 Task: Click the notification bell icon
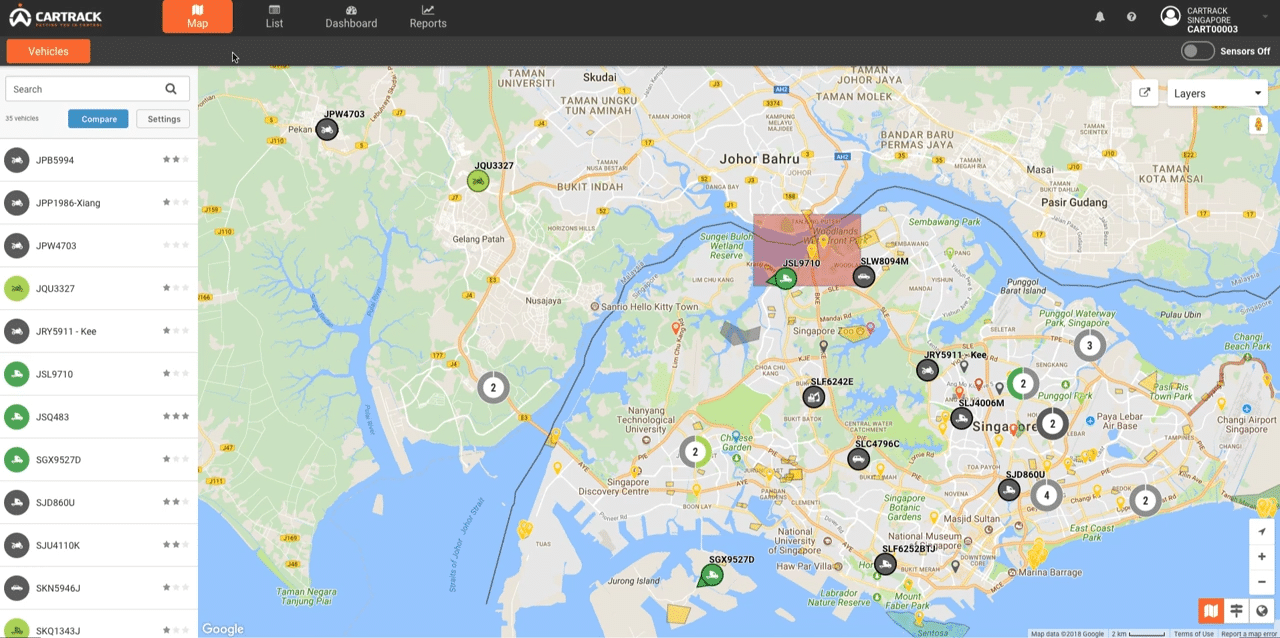[x=1101, y=15]
